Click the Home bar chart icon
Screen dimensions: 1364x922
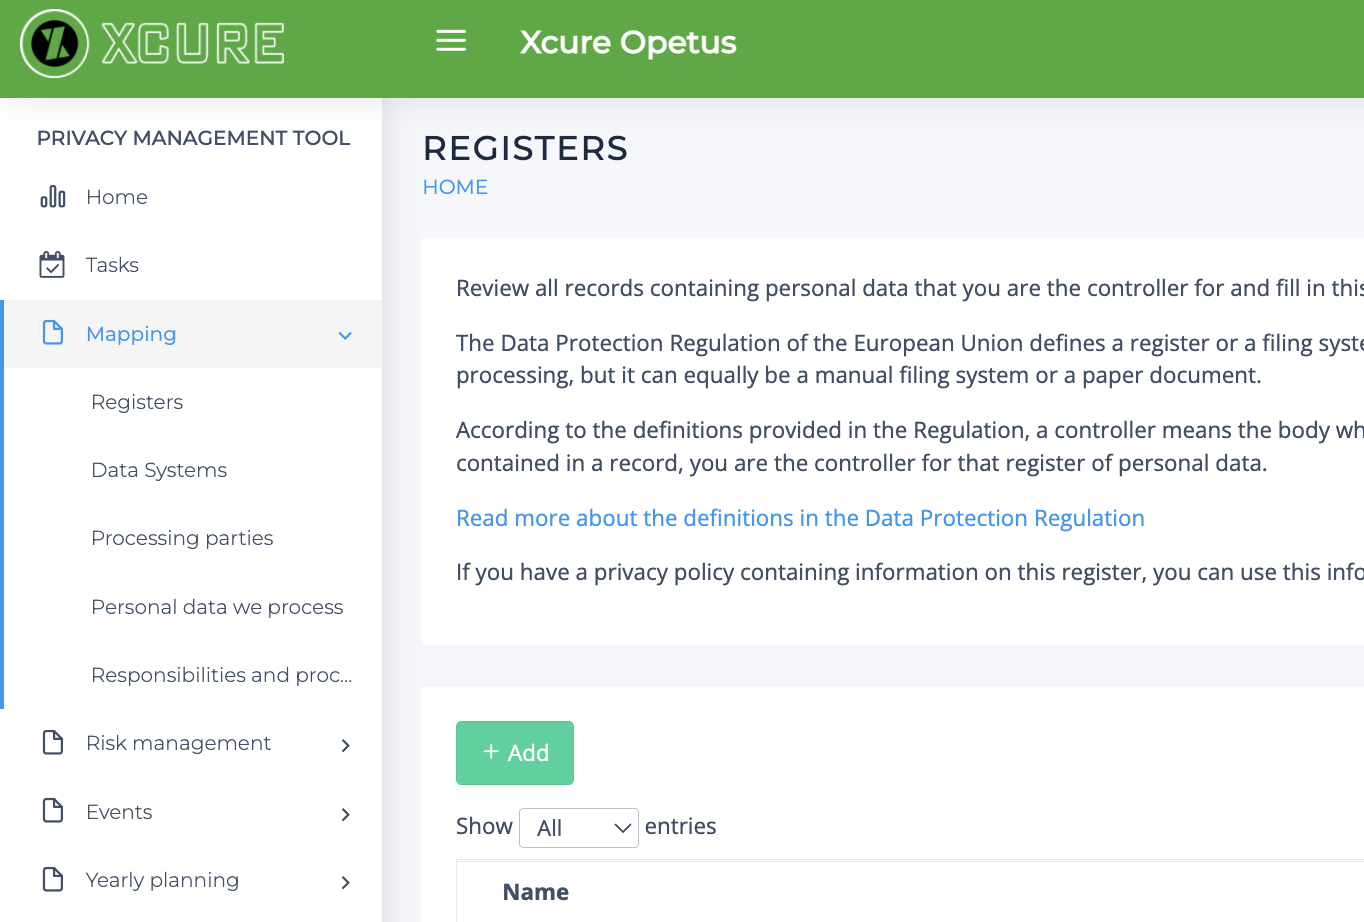pos(53,197)
